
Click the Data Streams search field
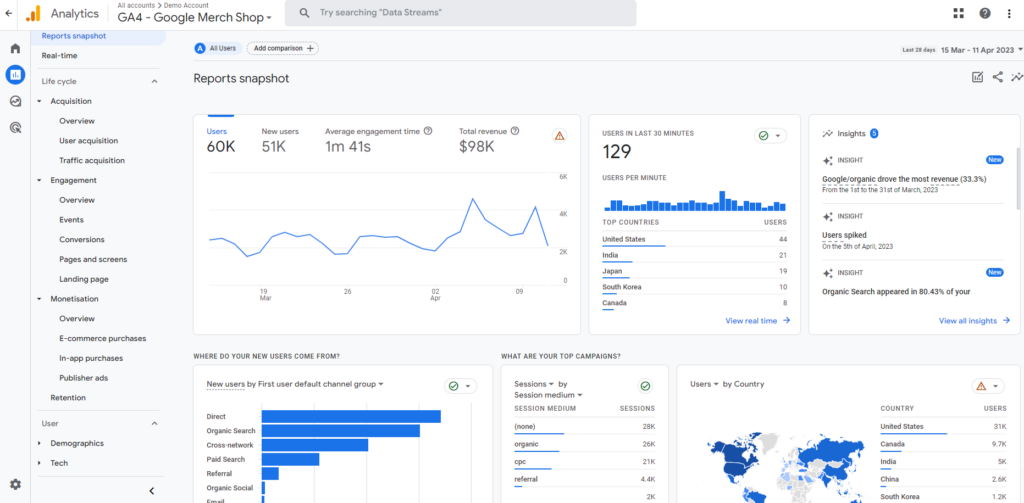[460, 13]
